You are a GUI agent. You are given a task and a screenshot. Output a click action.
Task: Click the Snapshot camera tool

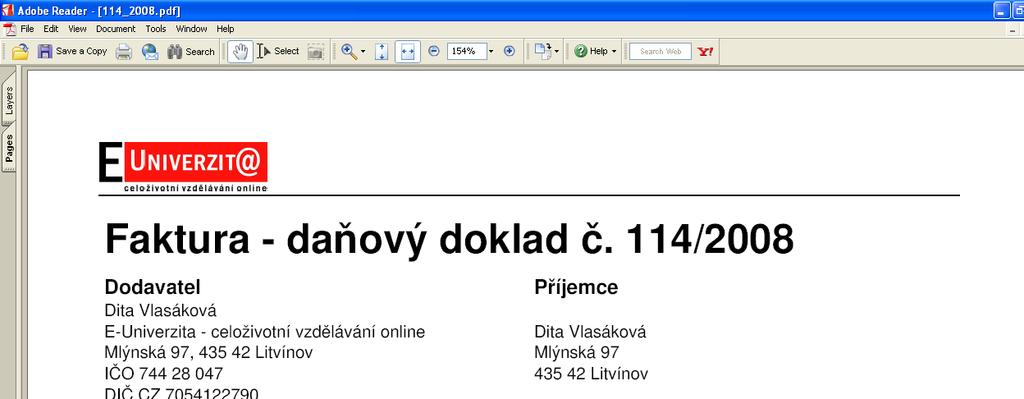coord(316,52)
